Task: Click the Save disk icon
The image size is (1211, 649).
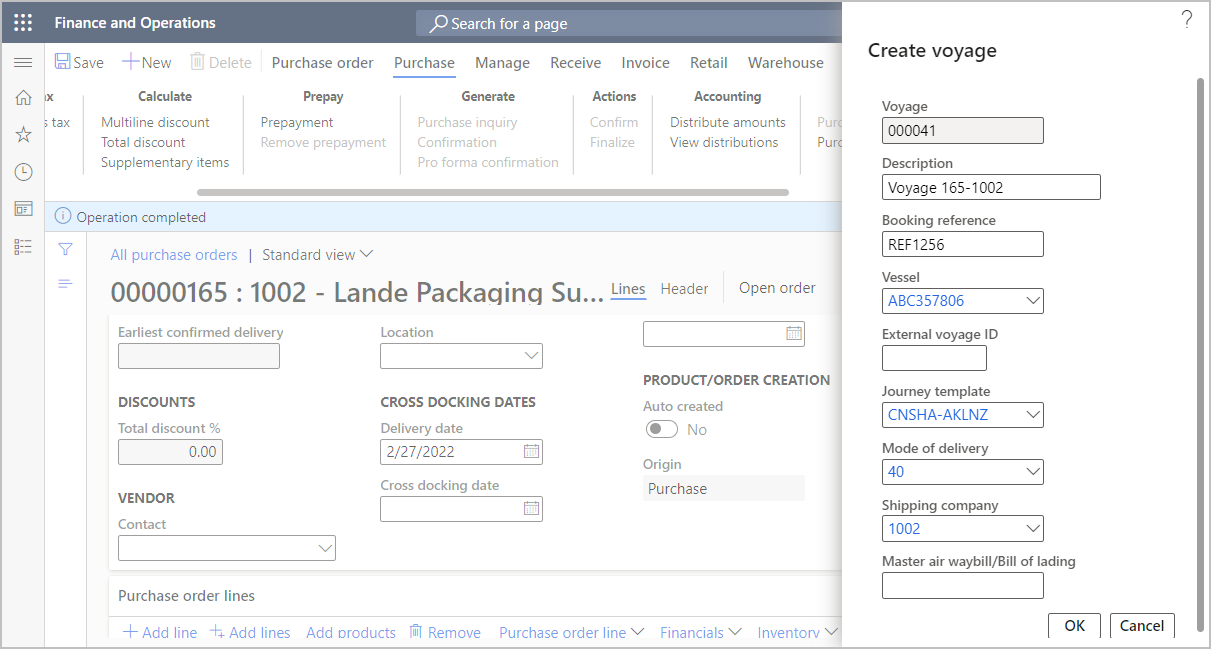Action: [62, 62]
